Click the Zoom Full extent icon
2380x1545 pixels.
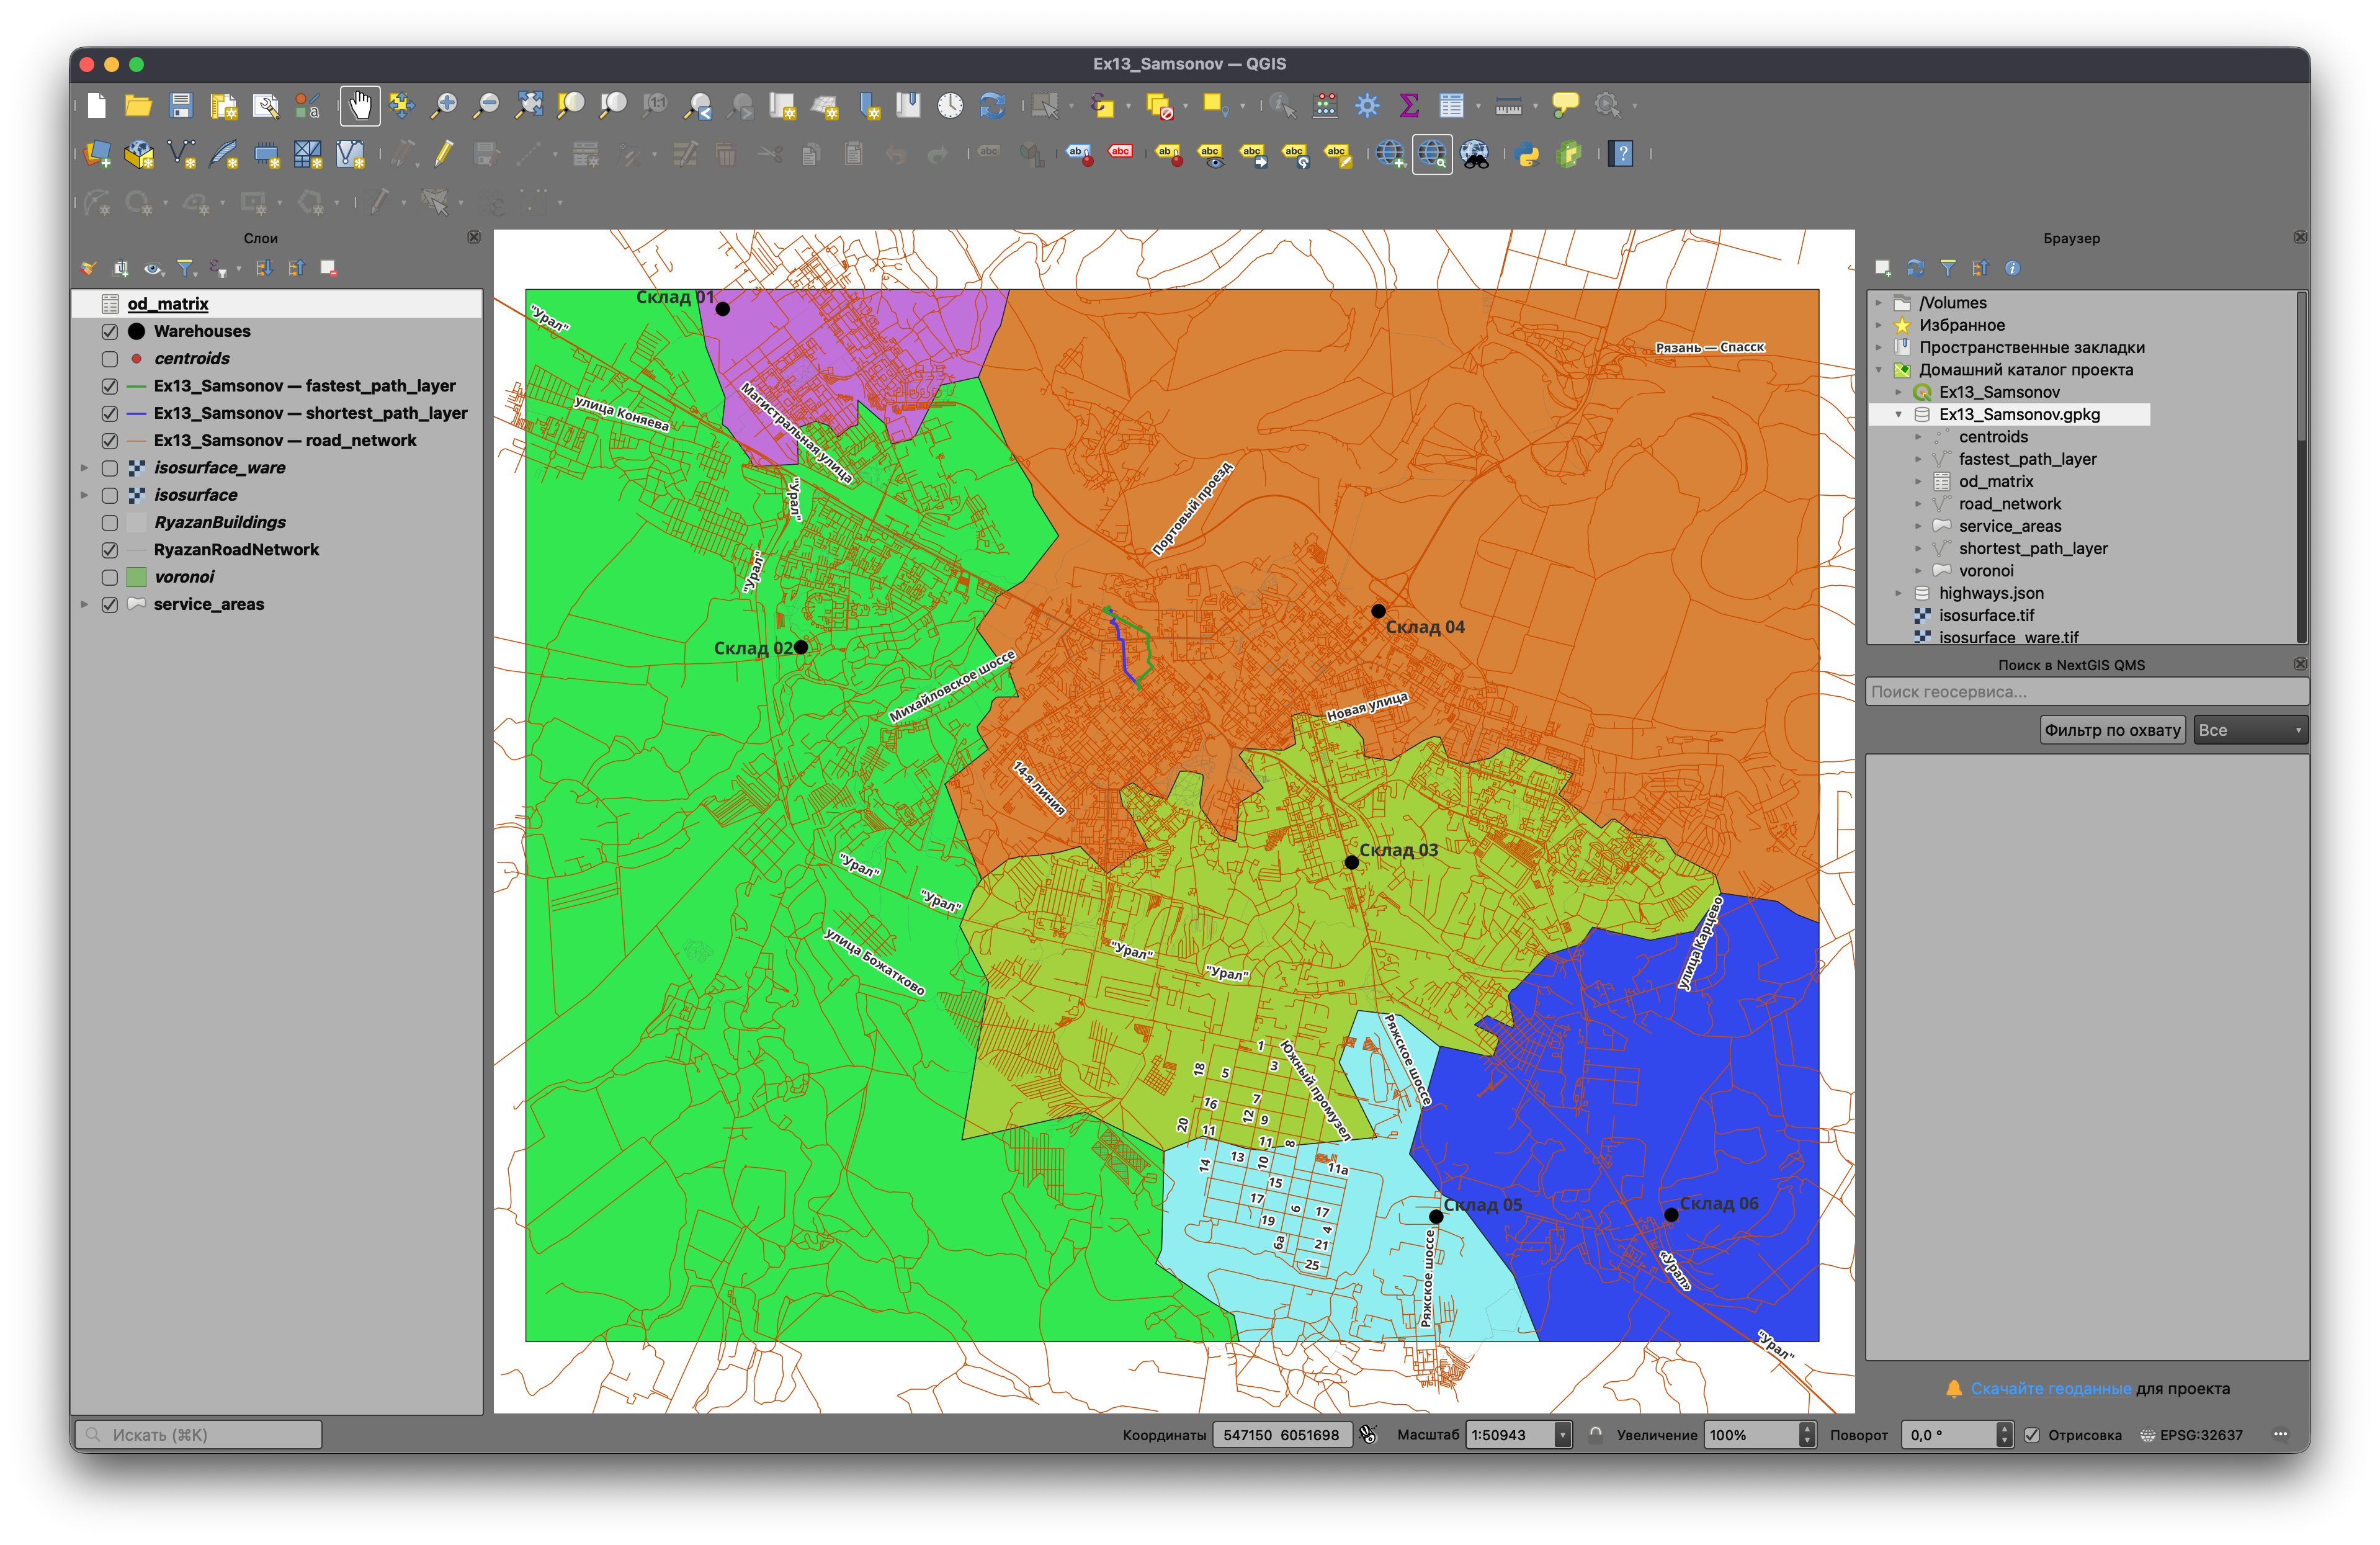529,105
